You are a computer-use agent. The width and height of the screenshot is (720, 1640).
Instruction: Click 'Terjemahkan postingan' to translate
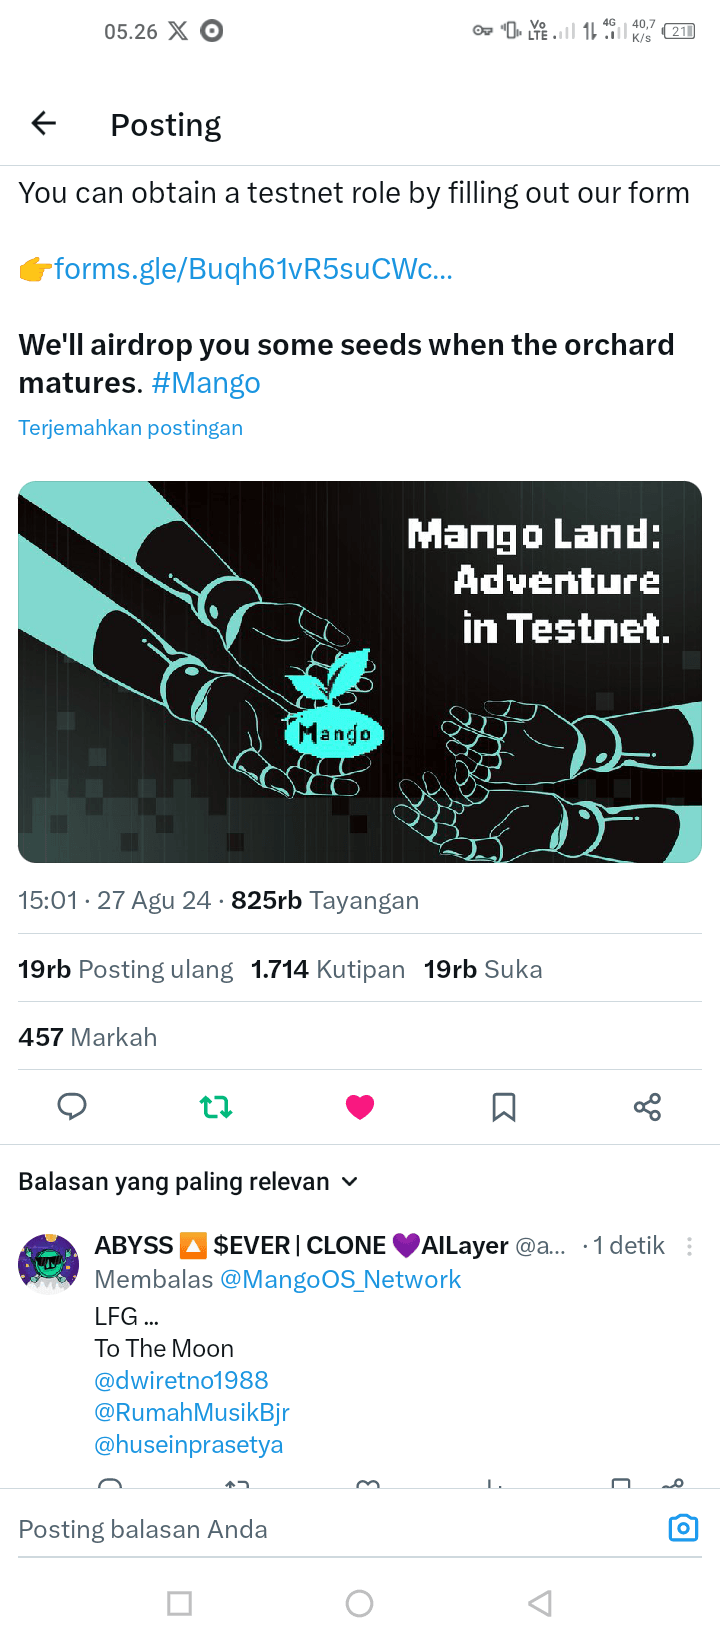(131, 428)
